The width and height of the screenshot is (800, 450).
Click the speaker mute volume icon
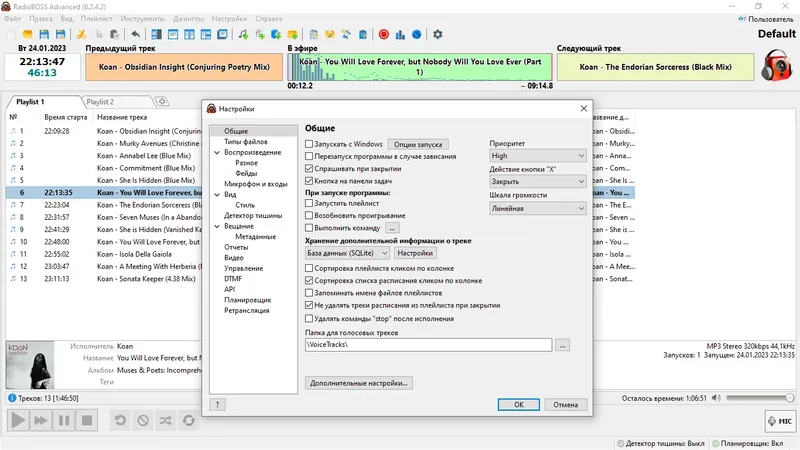[x=716, y=398]
